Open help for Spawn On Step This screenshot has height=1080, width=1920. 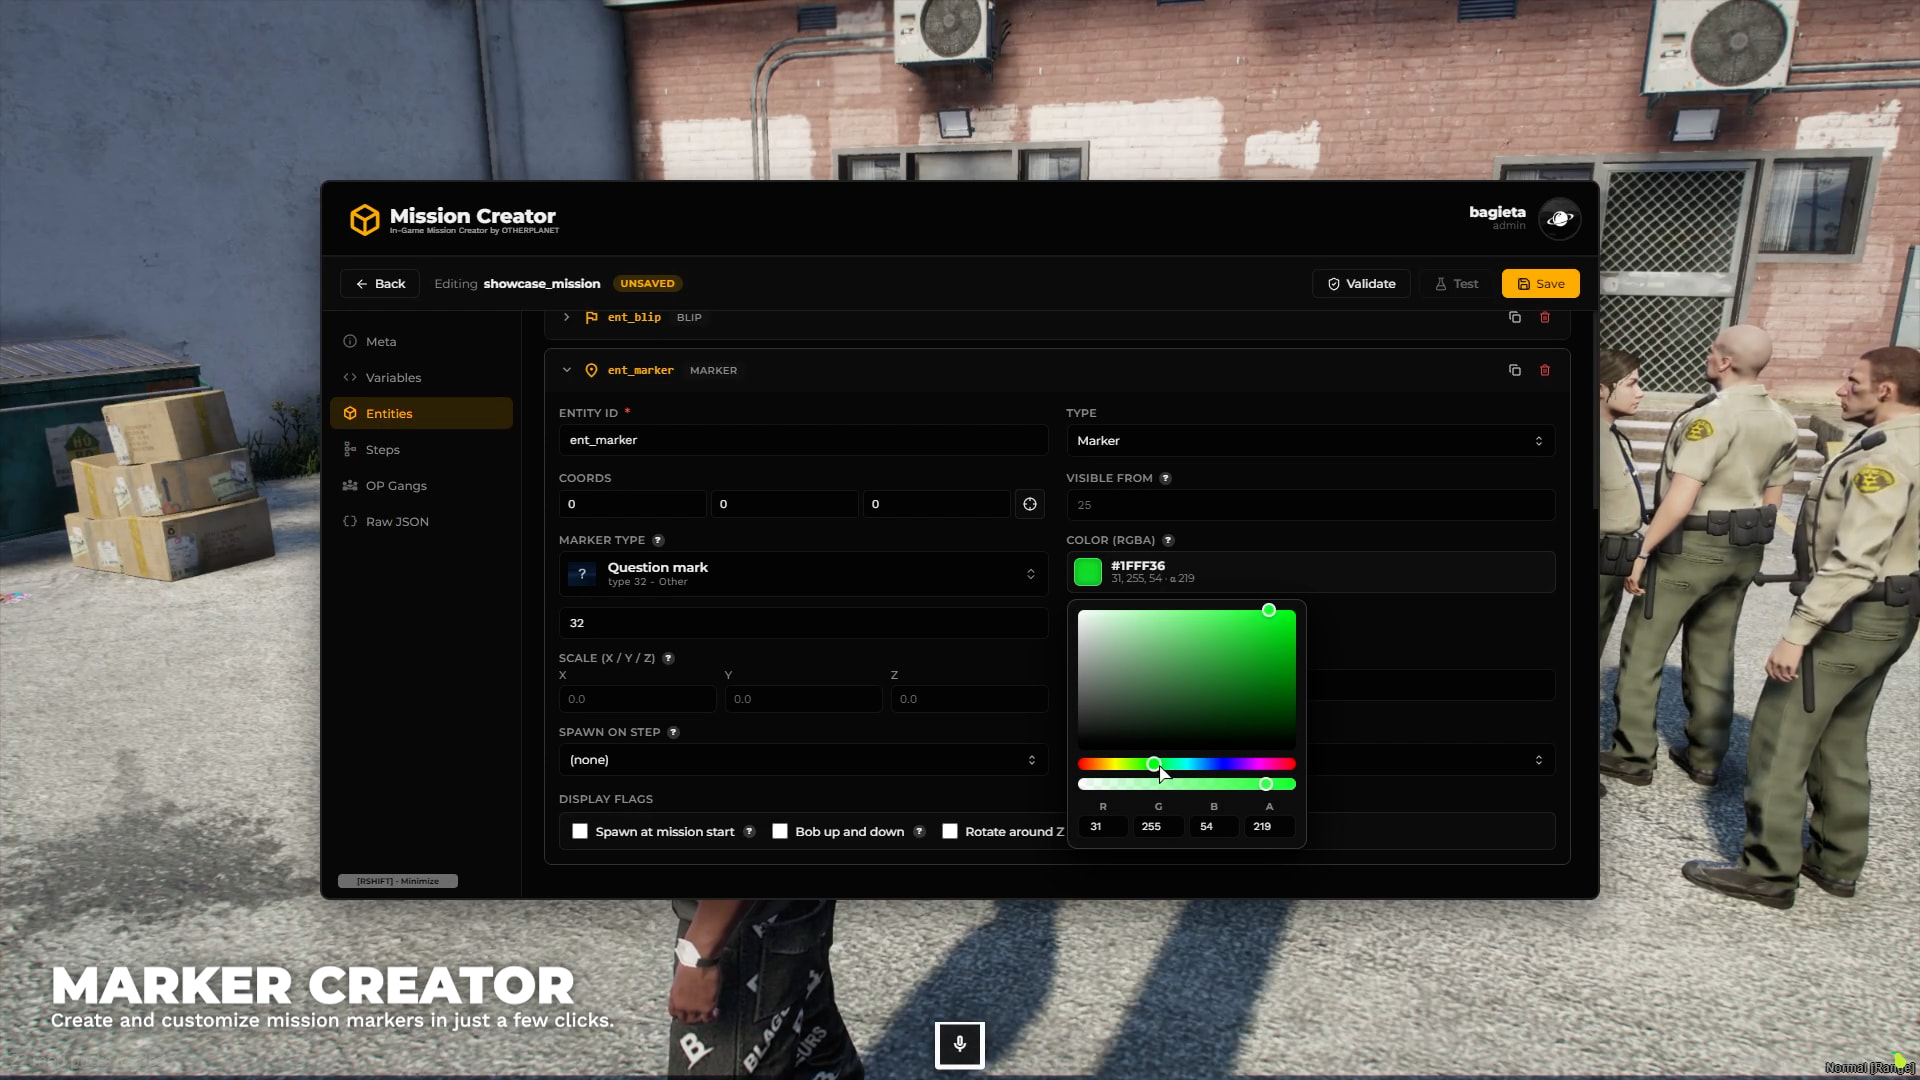tap(673, 732)
